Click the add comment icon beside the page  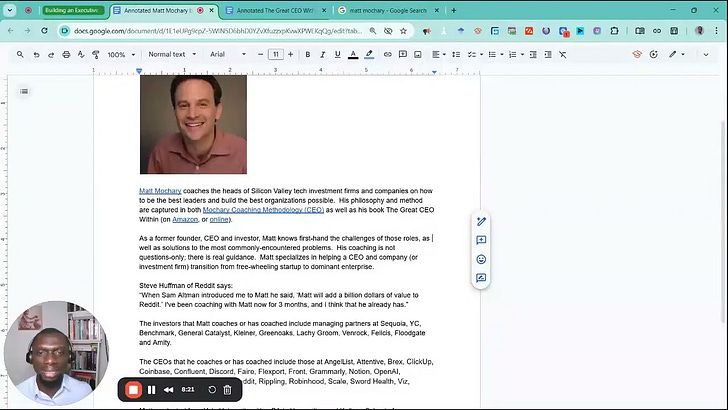[481, 240]
